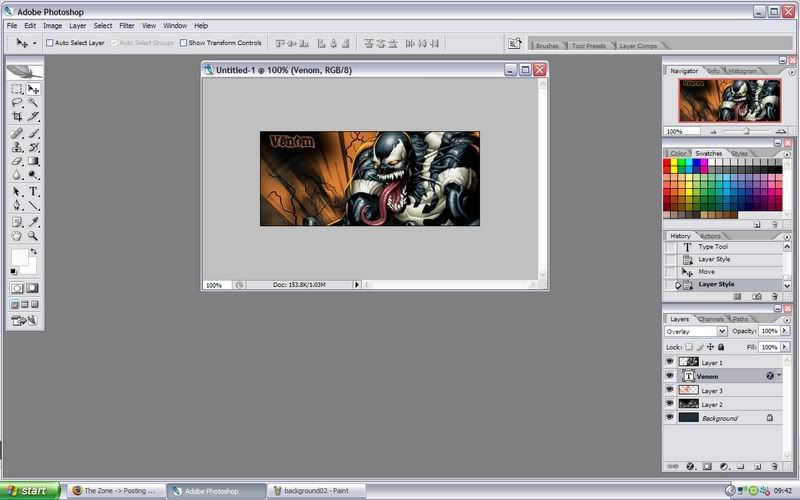
Task: Select the Path Selection tool
Action: [17, 191]
